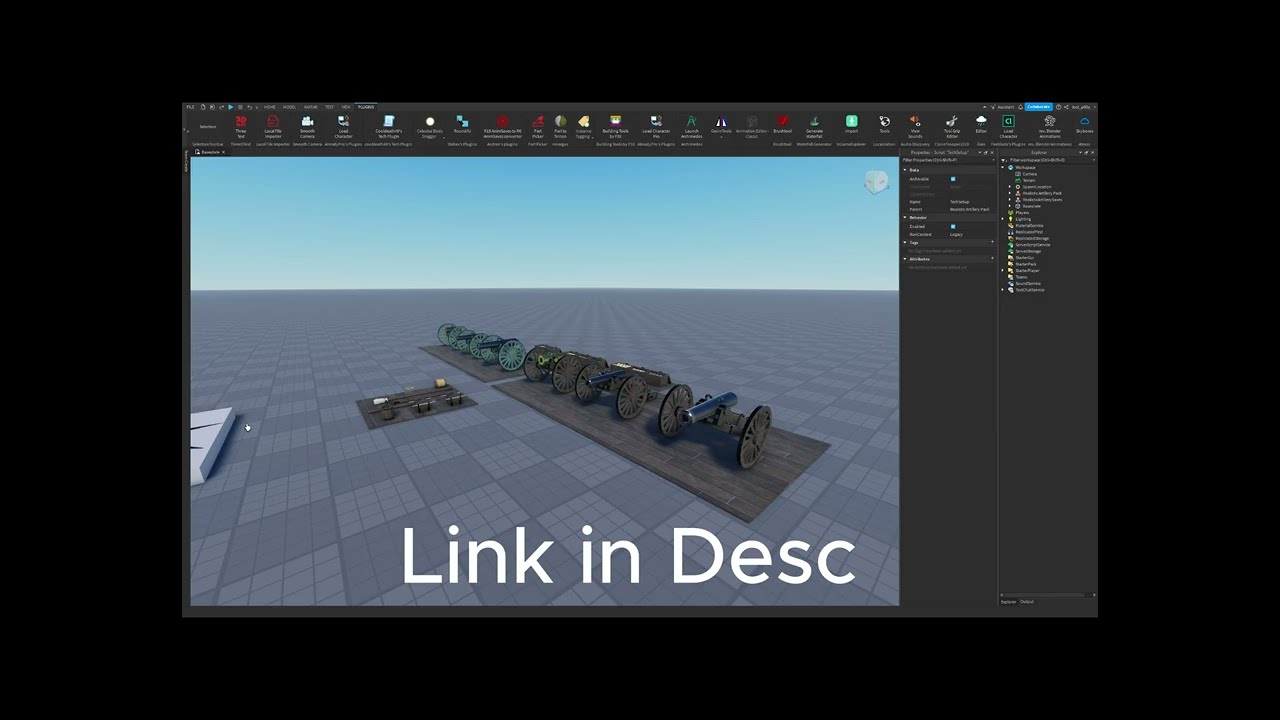Open cooldeath49's Tech Plugin
This screenshot has width=1280, height=720.
tap(388, 126)
